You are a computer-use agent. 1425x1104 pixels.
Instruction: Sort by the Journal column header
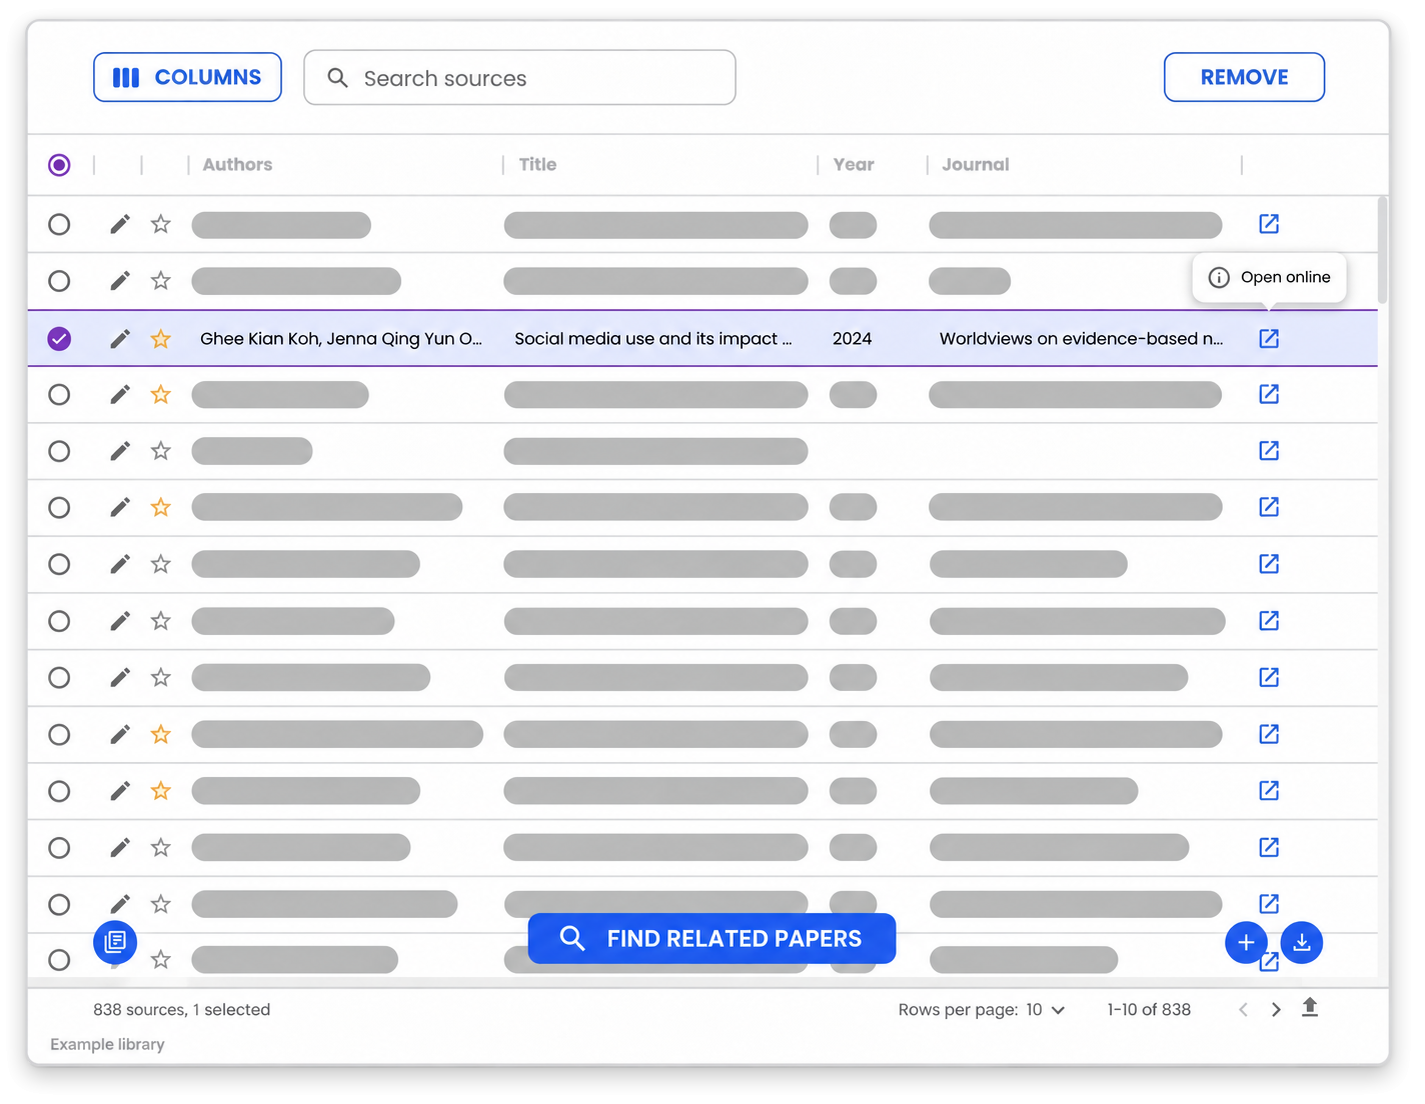point(975,164)
